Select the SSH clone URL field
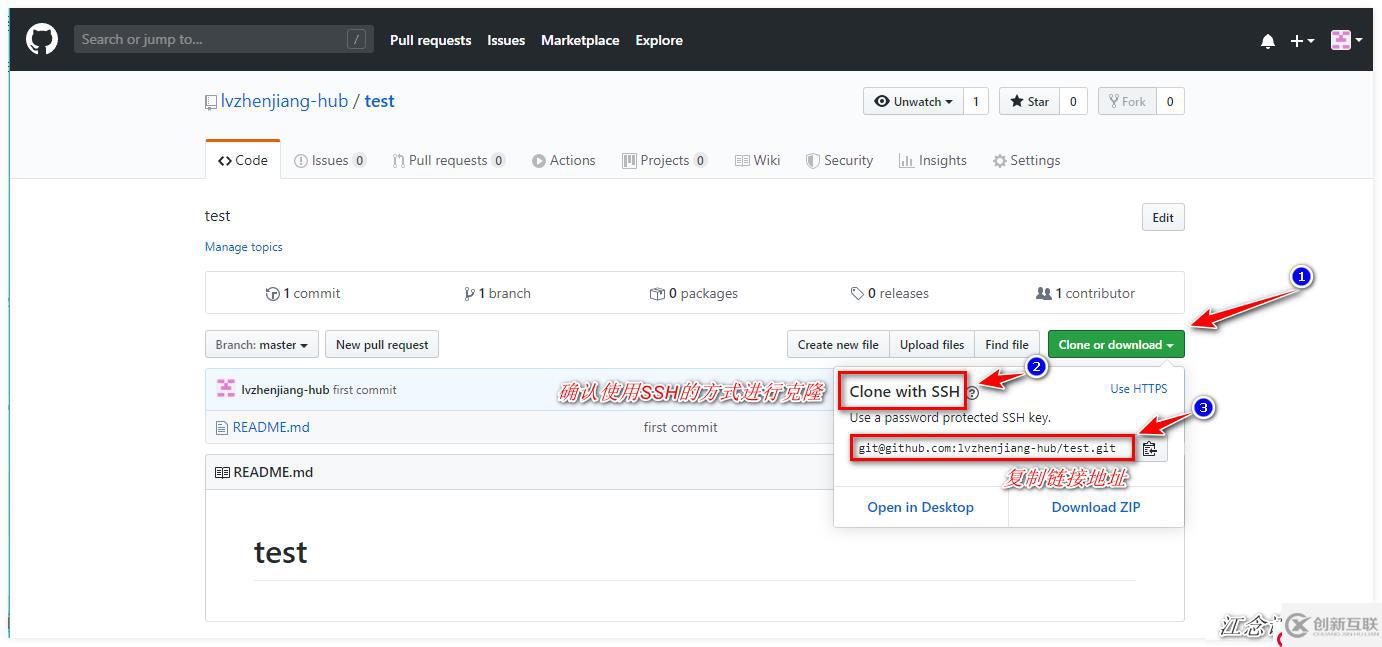Viewport: 1382px width, 647px height. coord(991,448)
